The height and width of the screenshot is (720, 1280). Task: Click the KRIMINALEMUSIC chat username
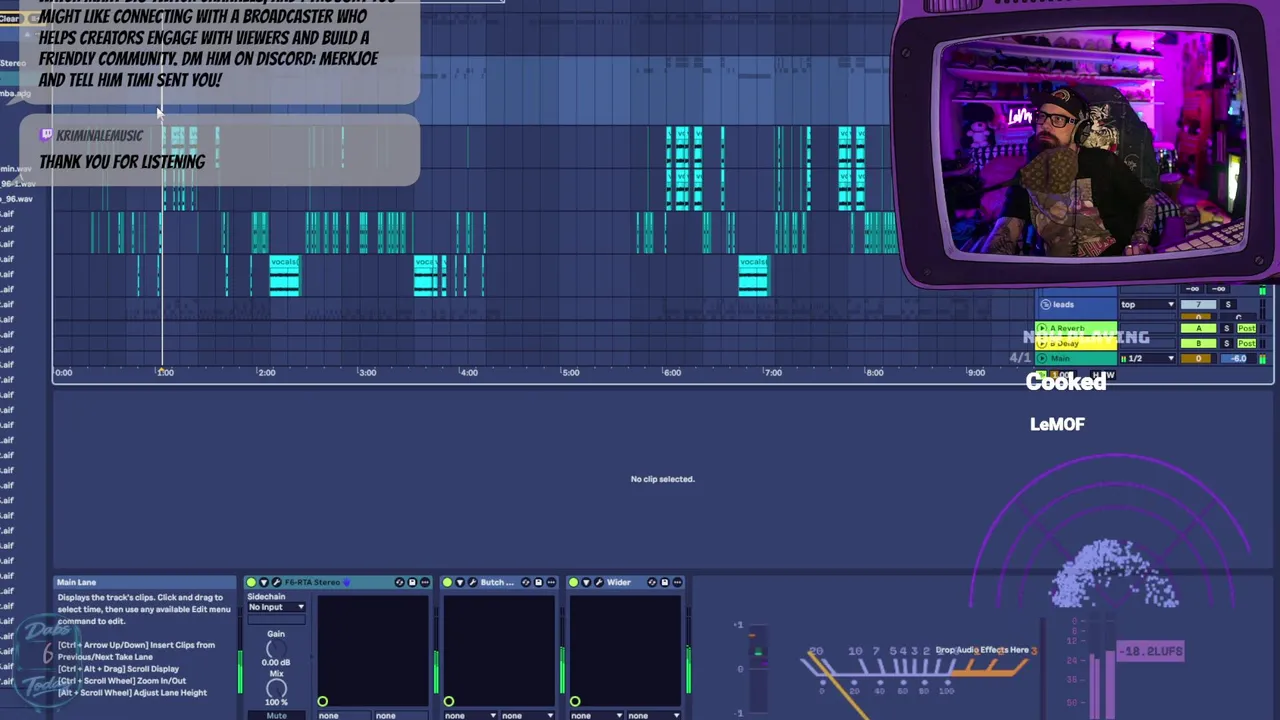tap(99, 135)
